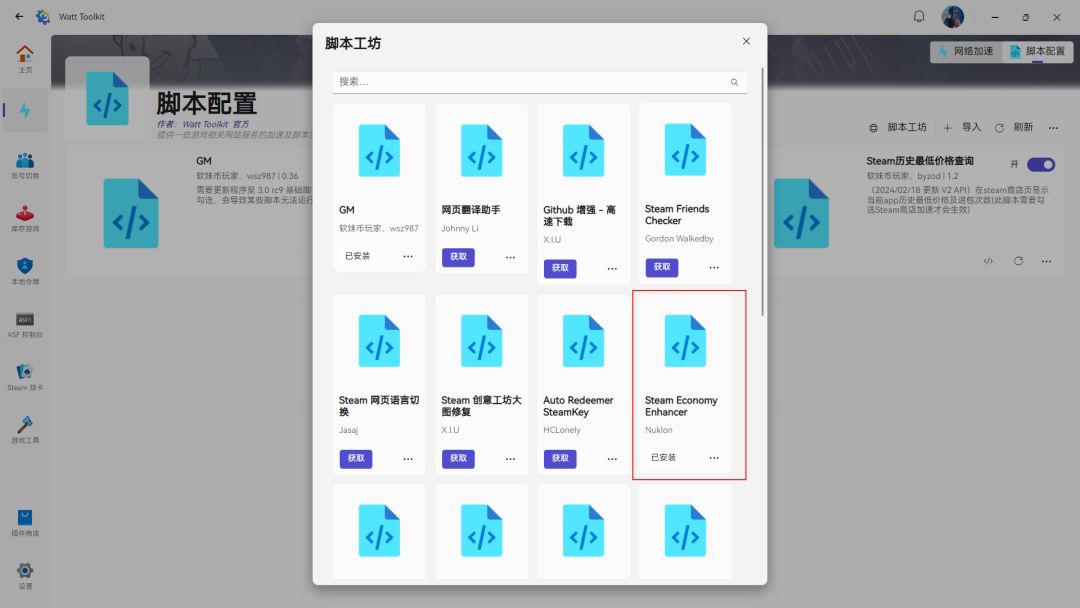Click 导入 to import a script
This screenshot has width=1080, height=608.
[x=962, y=127]
